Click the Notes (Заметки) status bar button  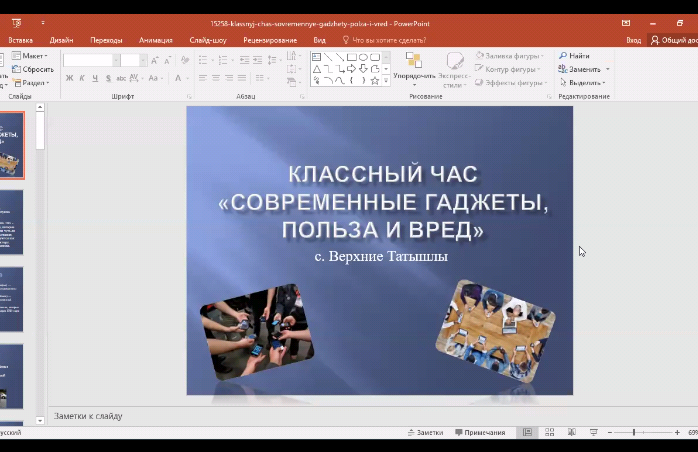click(x=425, y=432)
